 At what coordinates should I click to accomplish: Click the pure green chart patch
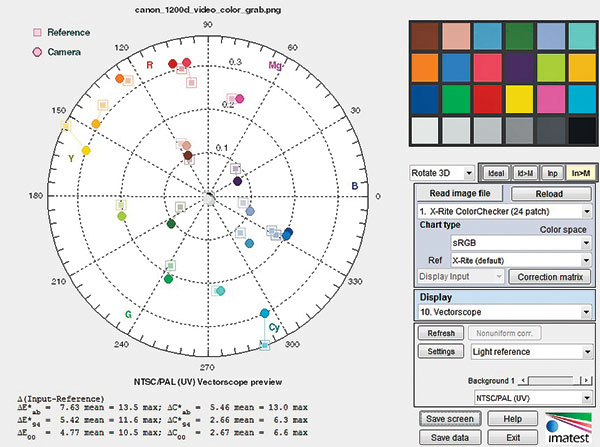[x=456, y=99]
